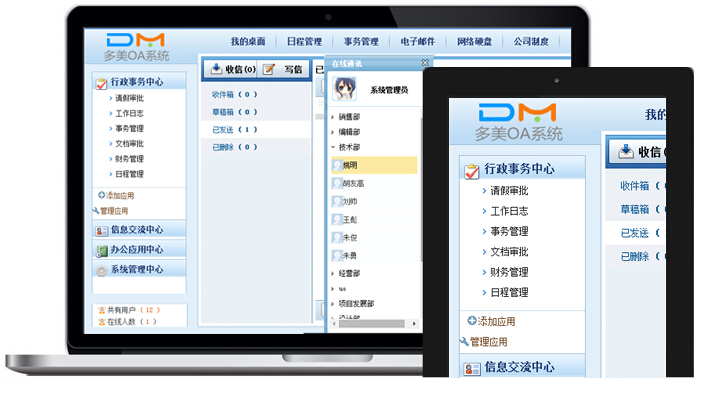Open 网络硬盘 in top navigation
This screenshot has width=702, height=397.
click(x=474, y=42)
